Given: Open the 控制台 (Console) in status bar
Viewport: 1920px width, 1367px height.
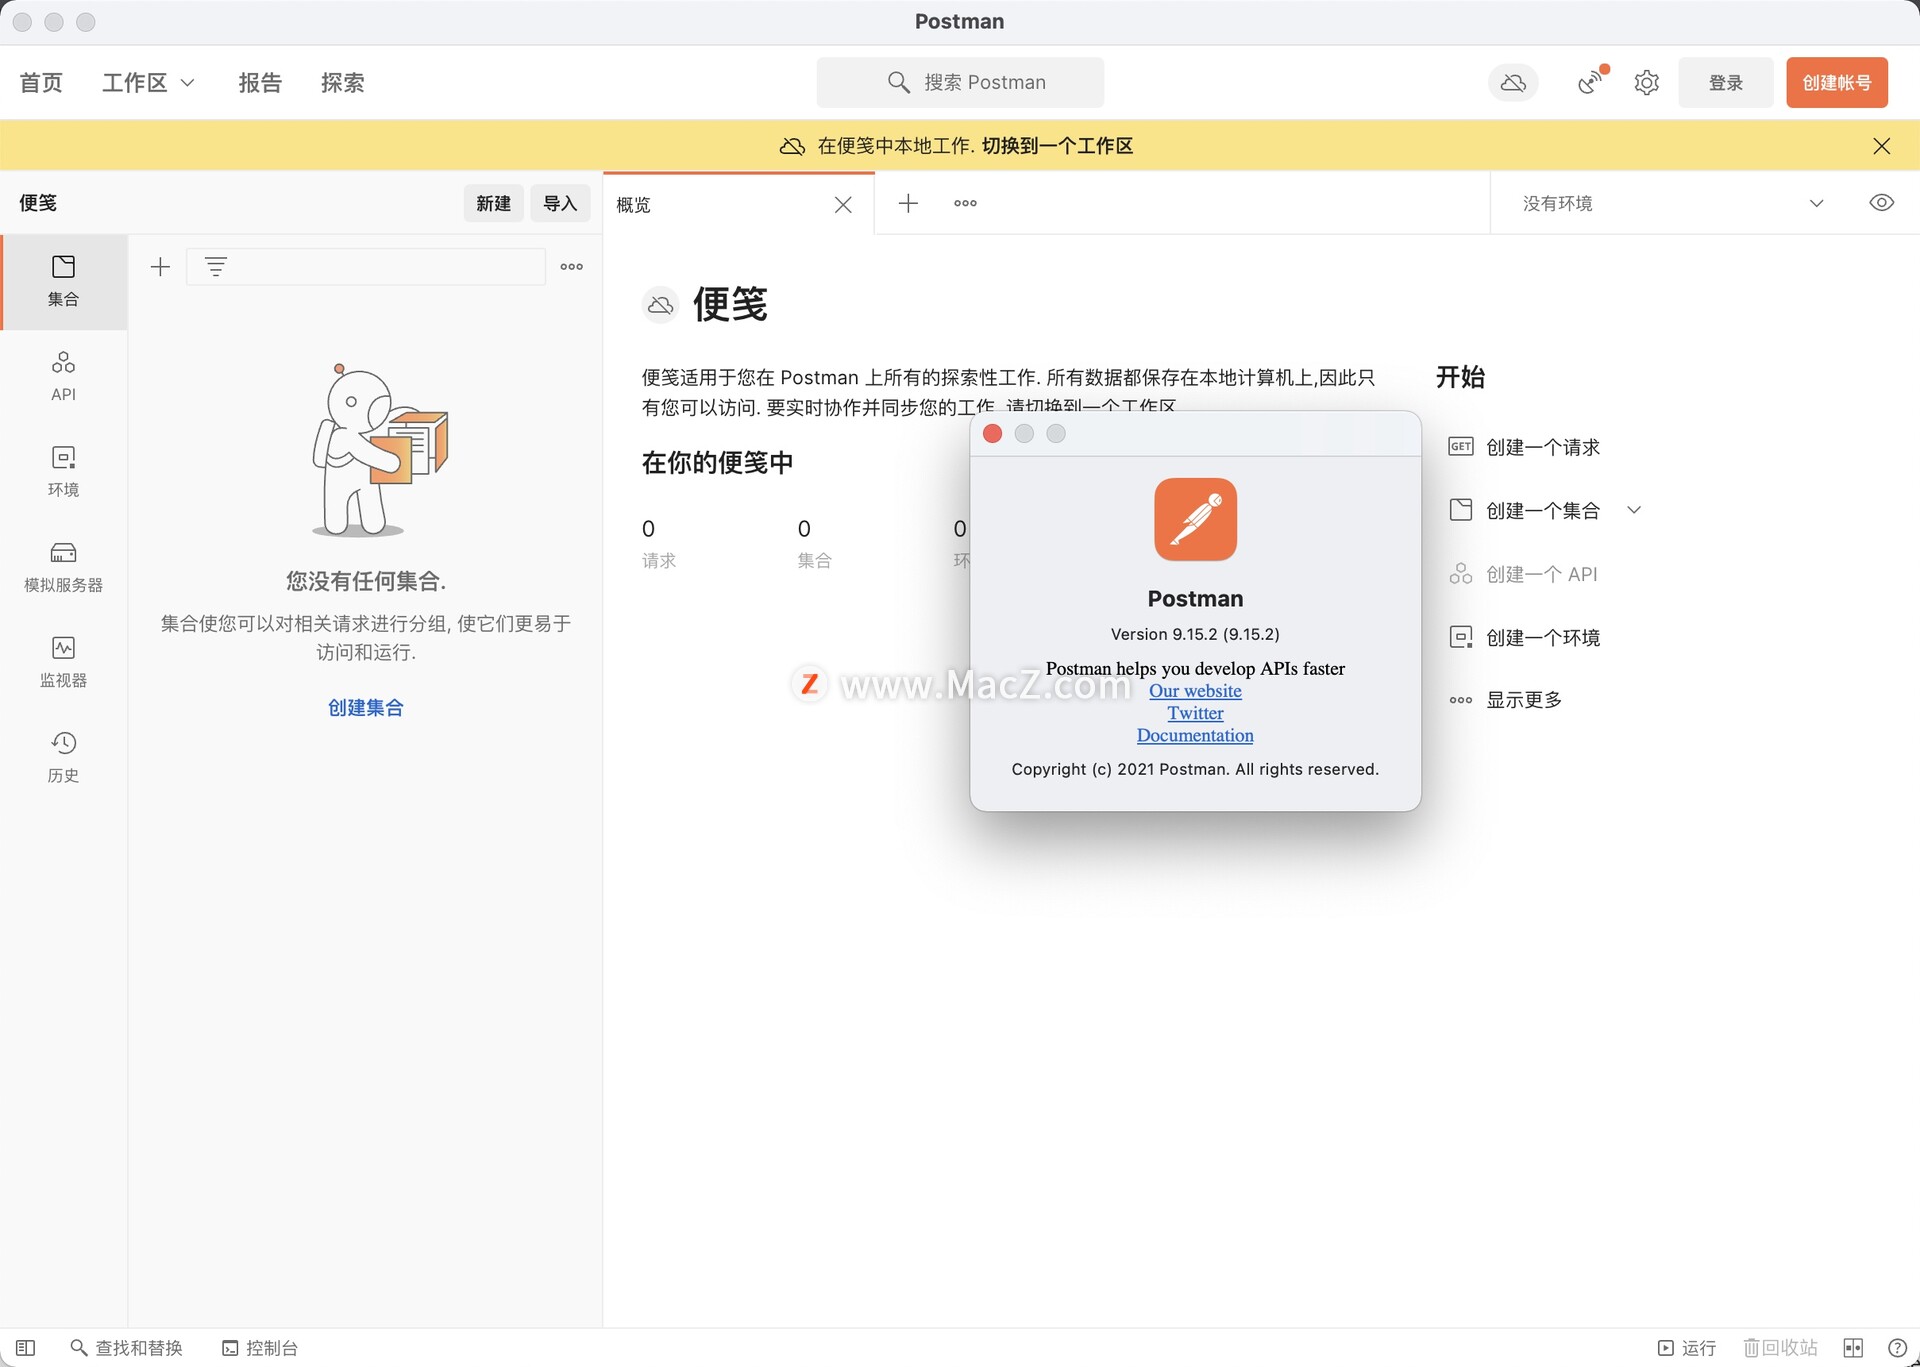Looking at the screenshot, I should 260,1348.
